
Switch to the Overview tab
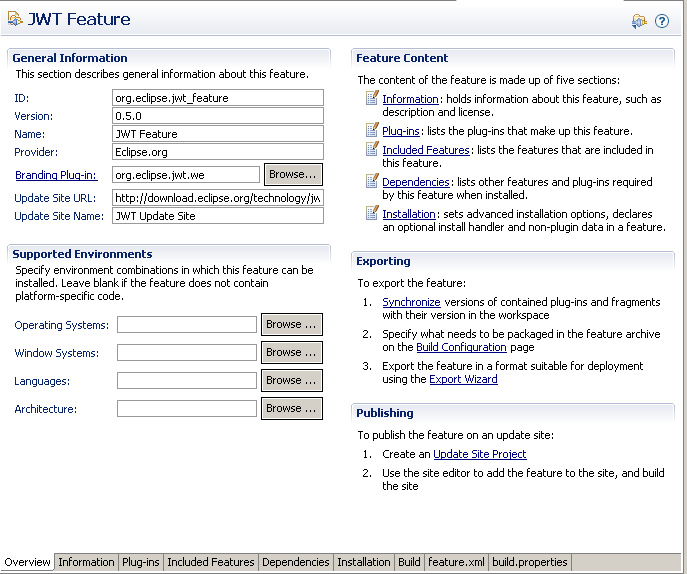tap(27, 562)
